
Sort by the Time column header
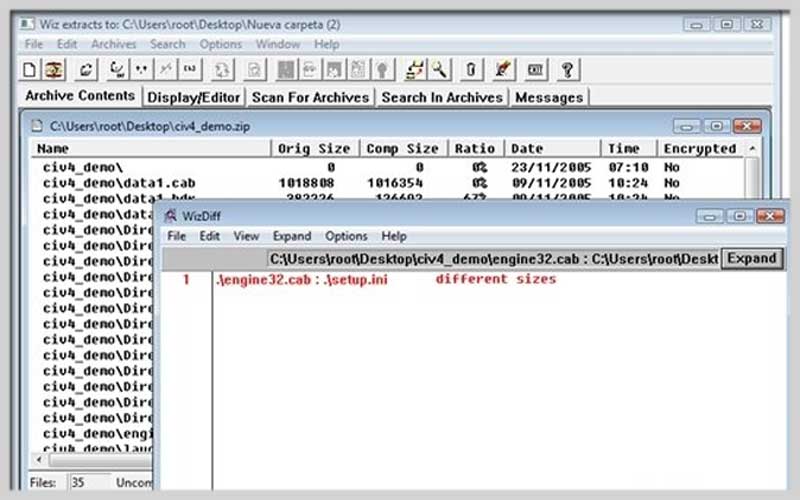click(x=629, y=148)
